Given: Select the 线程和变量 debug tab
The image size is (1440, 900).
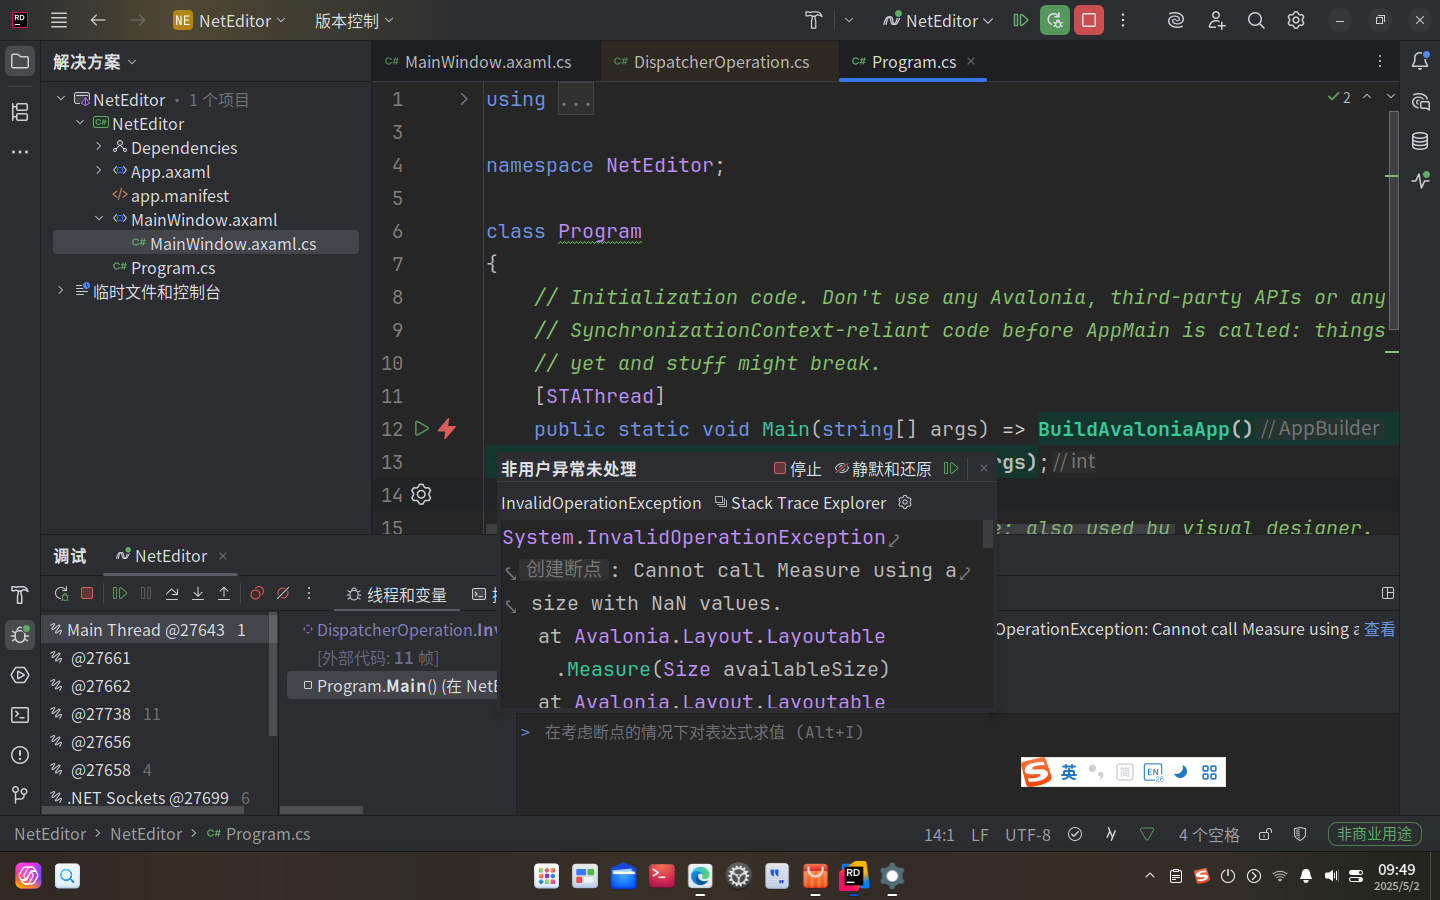Looking at the screenshot, I should click(397, 595).
